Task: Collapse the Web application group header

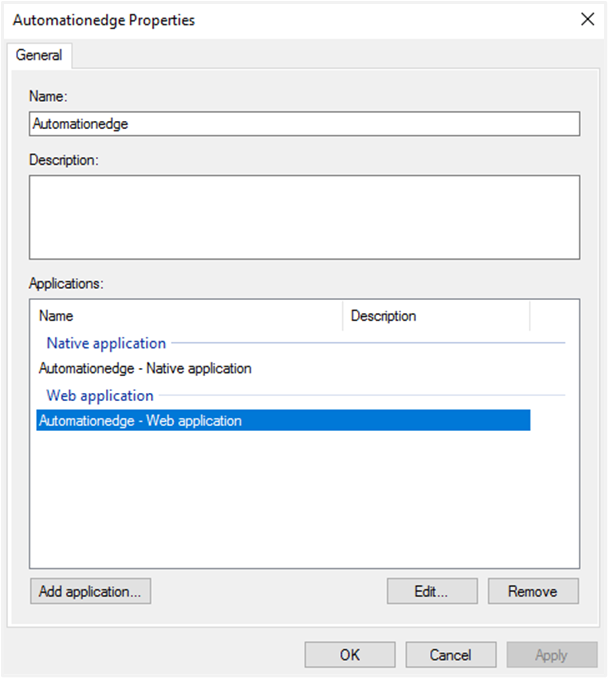Action: [x=100, y=395]
